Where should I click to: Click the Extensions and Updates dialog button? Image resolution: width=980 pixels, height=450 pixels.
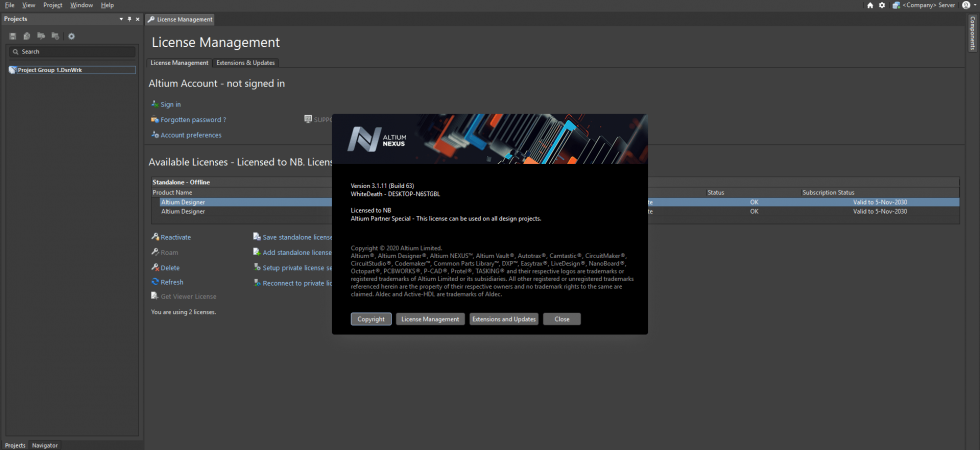(x=504, y=319)
